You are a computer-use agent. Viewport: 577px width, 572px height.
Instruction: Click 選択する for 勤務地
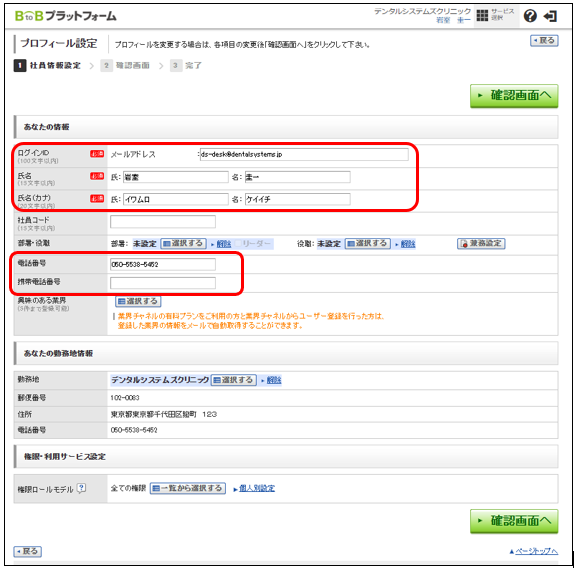point(234,380)
